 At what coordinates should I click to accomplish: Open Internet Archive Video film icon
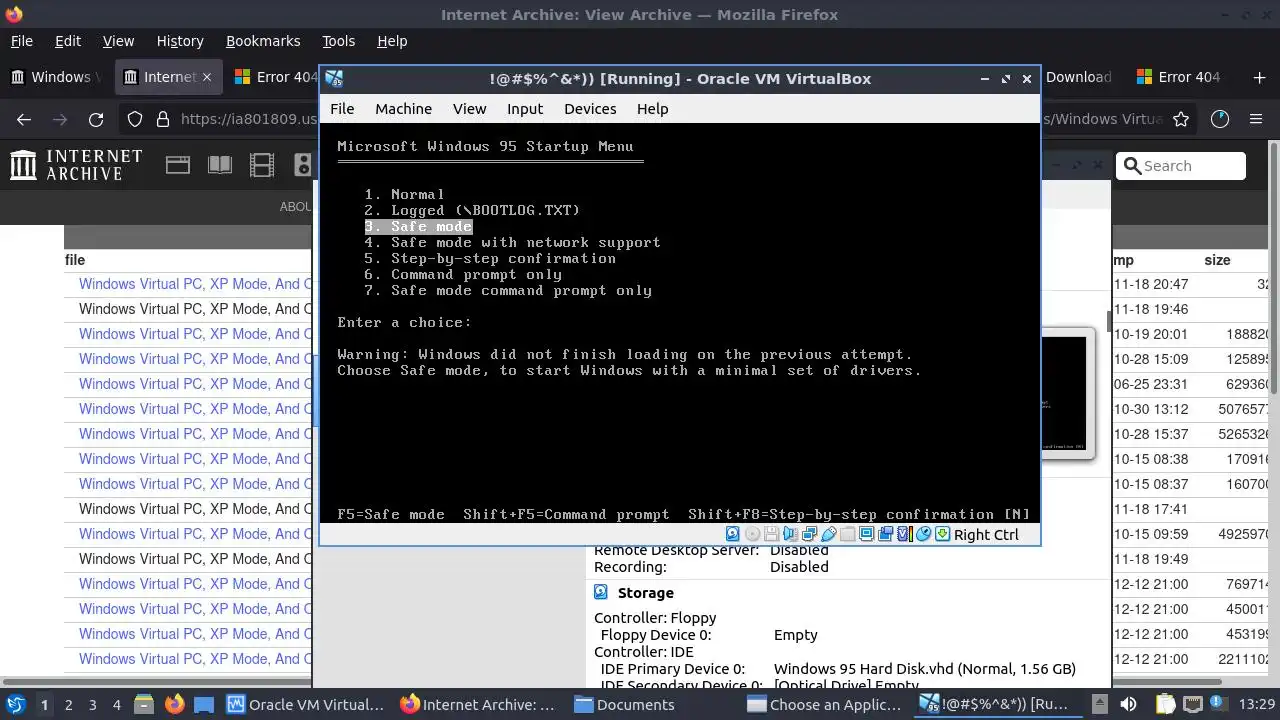[x=261, y=165]
